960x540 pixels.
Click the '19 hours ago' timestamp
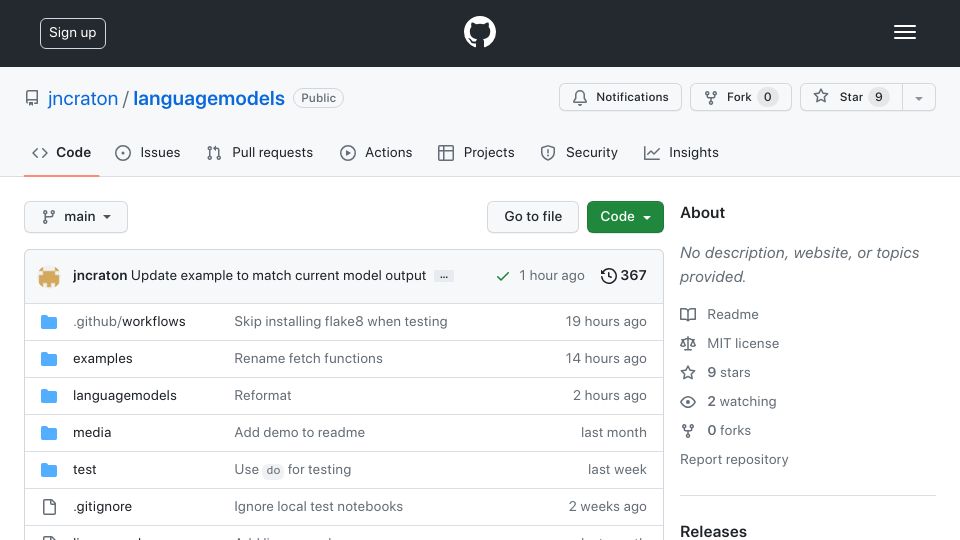[x=606, y=321]
